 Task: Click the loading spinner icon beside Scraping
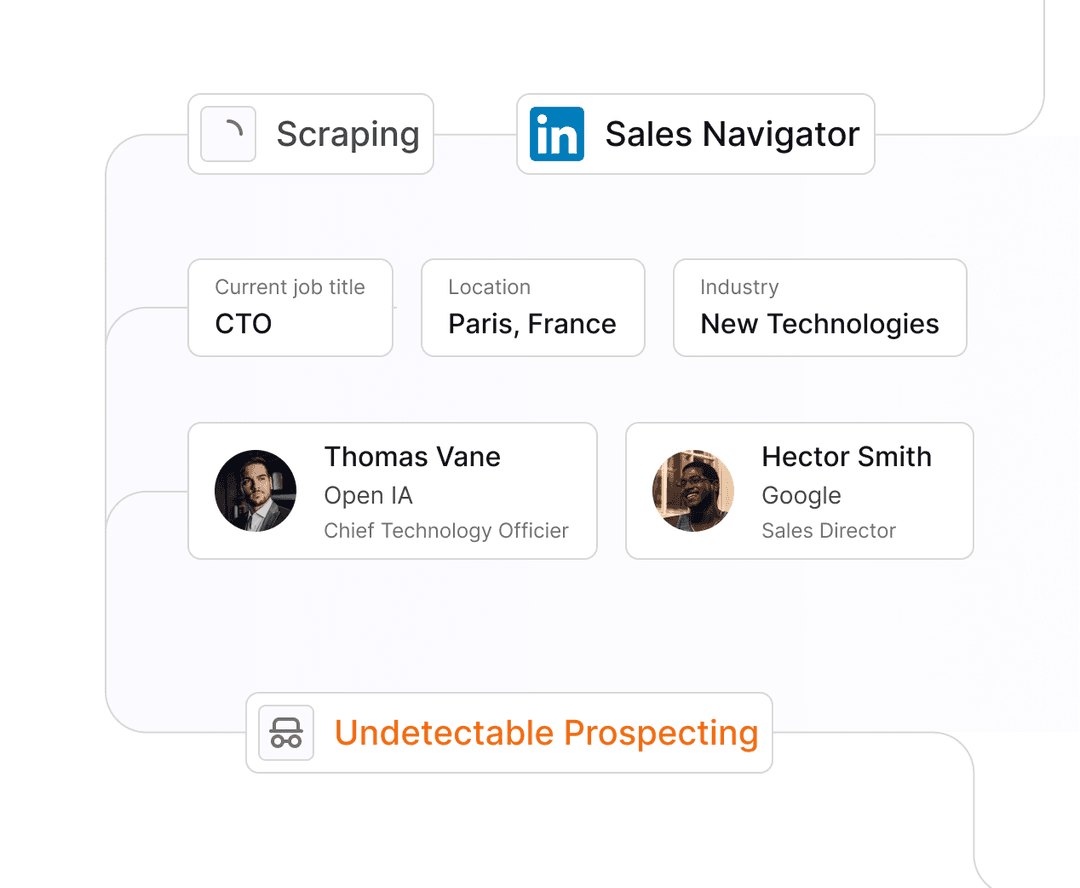228,134
